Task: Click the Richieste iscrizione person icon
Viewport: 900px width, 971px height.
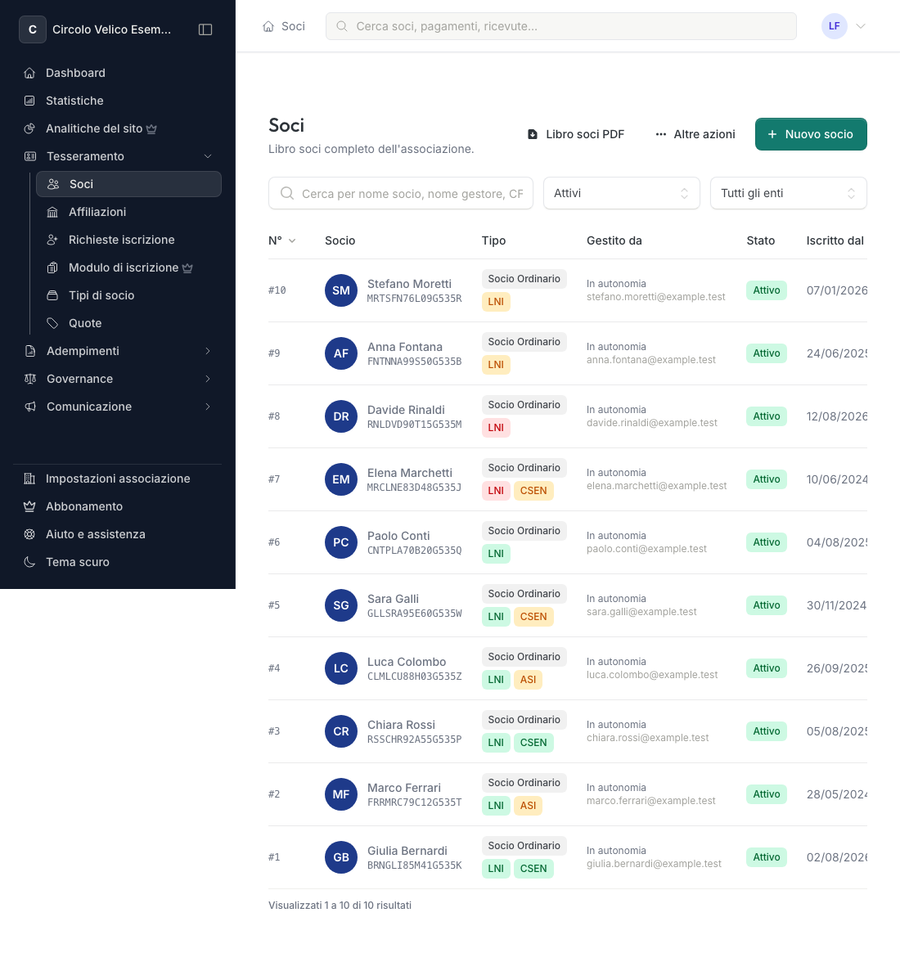Action: click(53, 240)
